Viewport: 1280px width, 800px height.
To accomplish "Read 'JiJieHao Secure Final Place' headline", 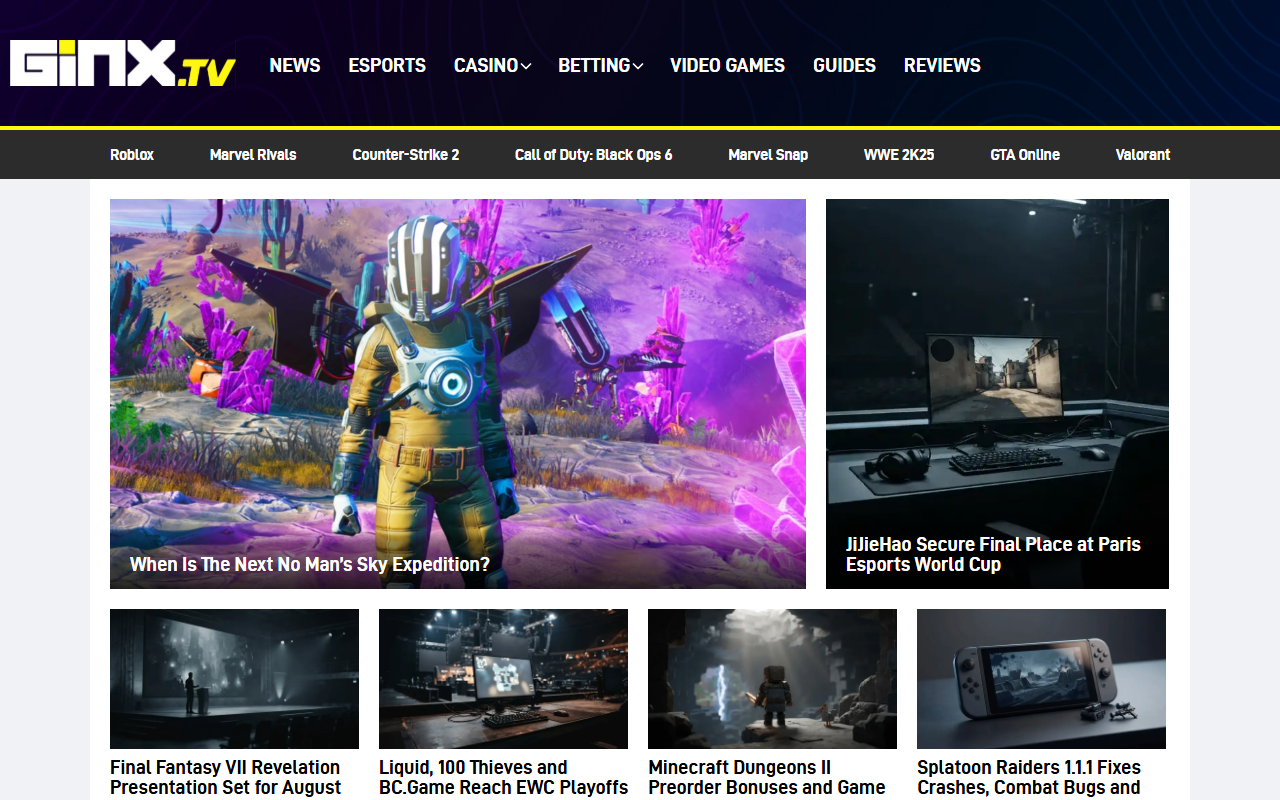I will point(993,554).
